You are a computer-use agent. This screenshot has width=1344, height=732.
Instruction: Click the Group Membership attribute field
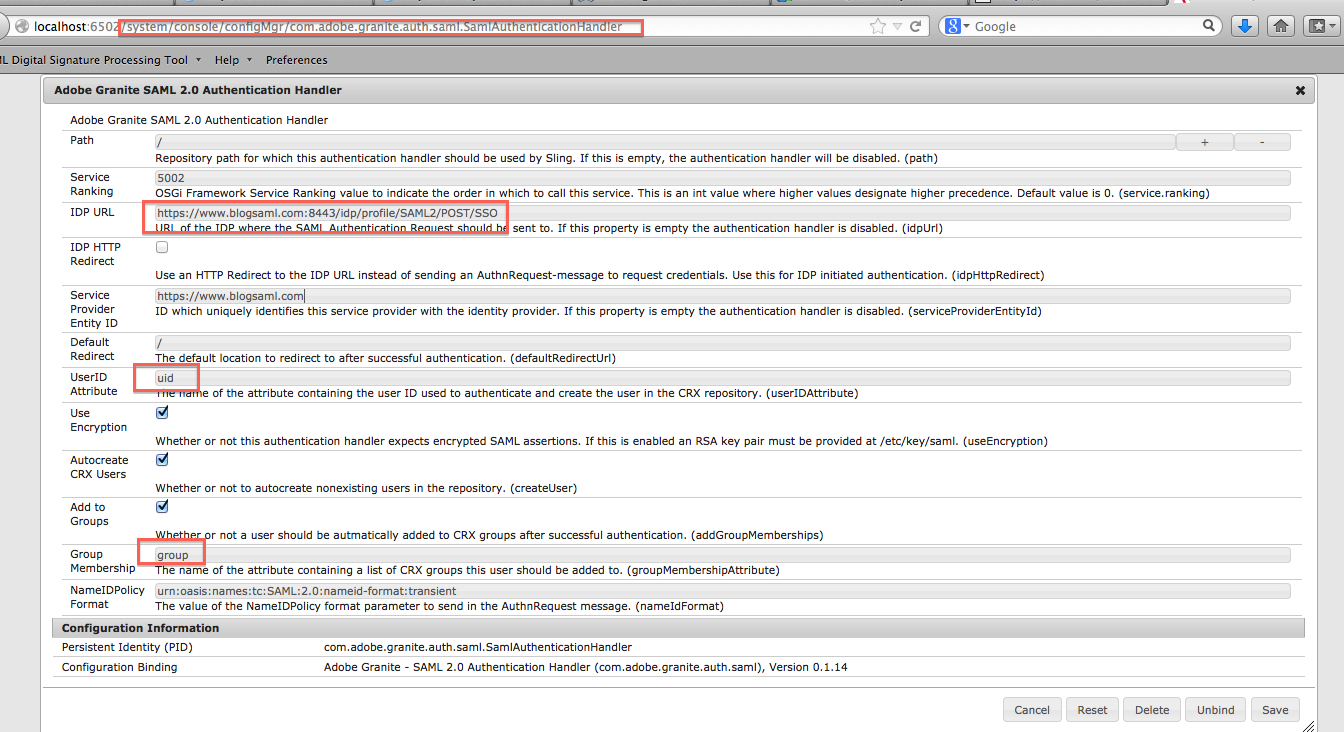click(x=722, y=555)
